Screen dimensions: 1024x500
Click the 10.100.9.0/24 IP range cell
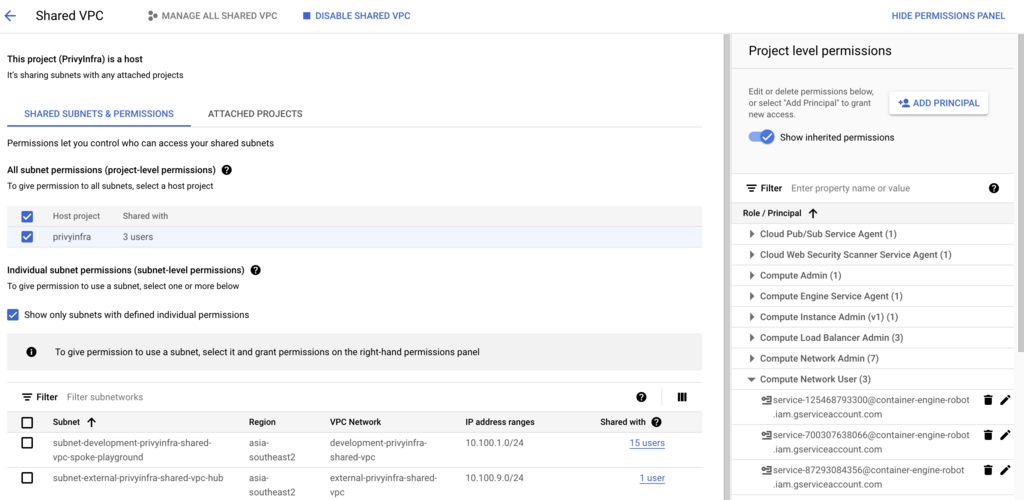pos(492,478)
